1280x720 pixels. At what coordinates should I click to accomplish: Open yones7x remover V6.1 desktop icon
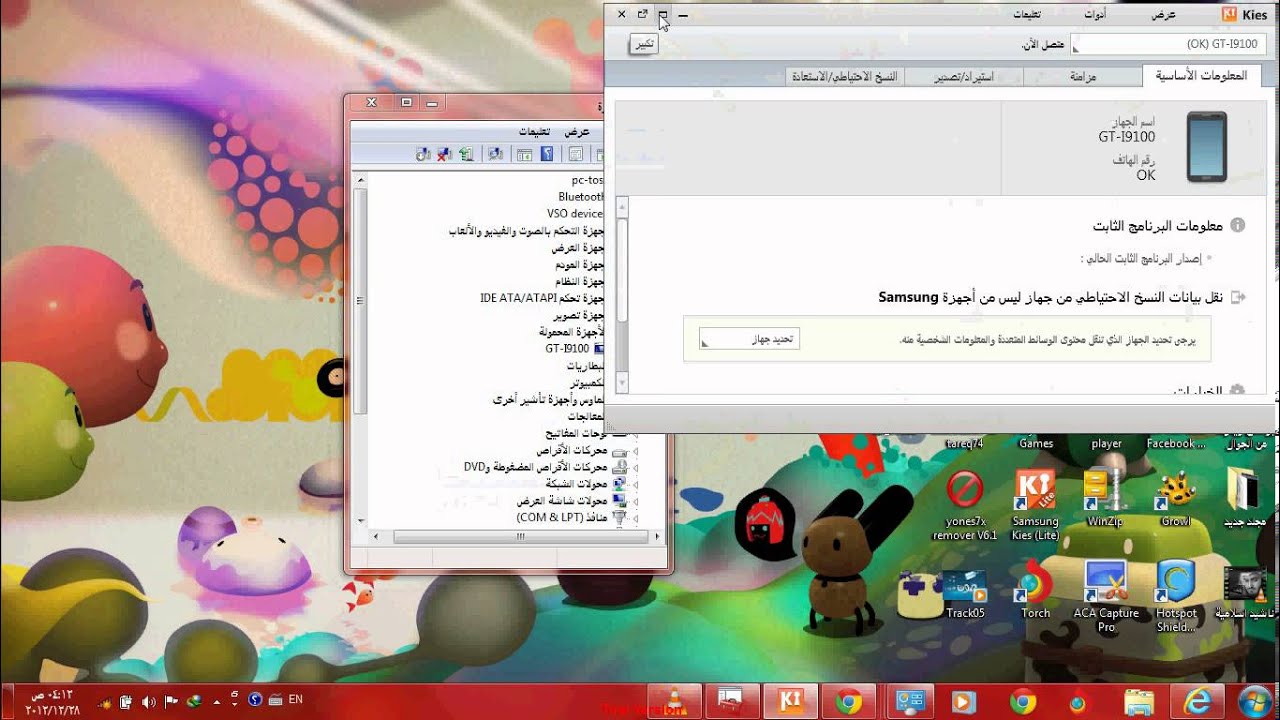[x=965, y=505]
